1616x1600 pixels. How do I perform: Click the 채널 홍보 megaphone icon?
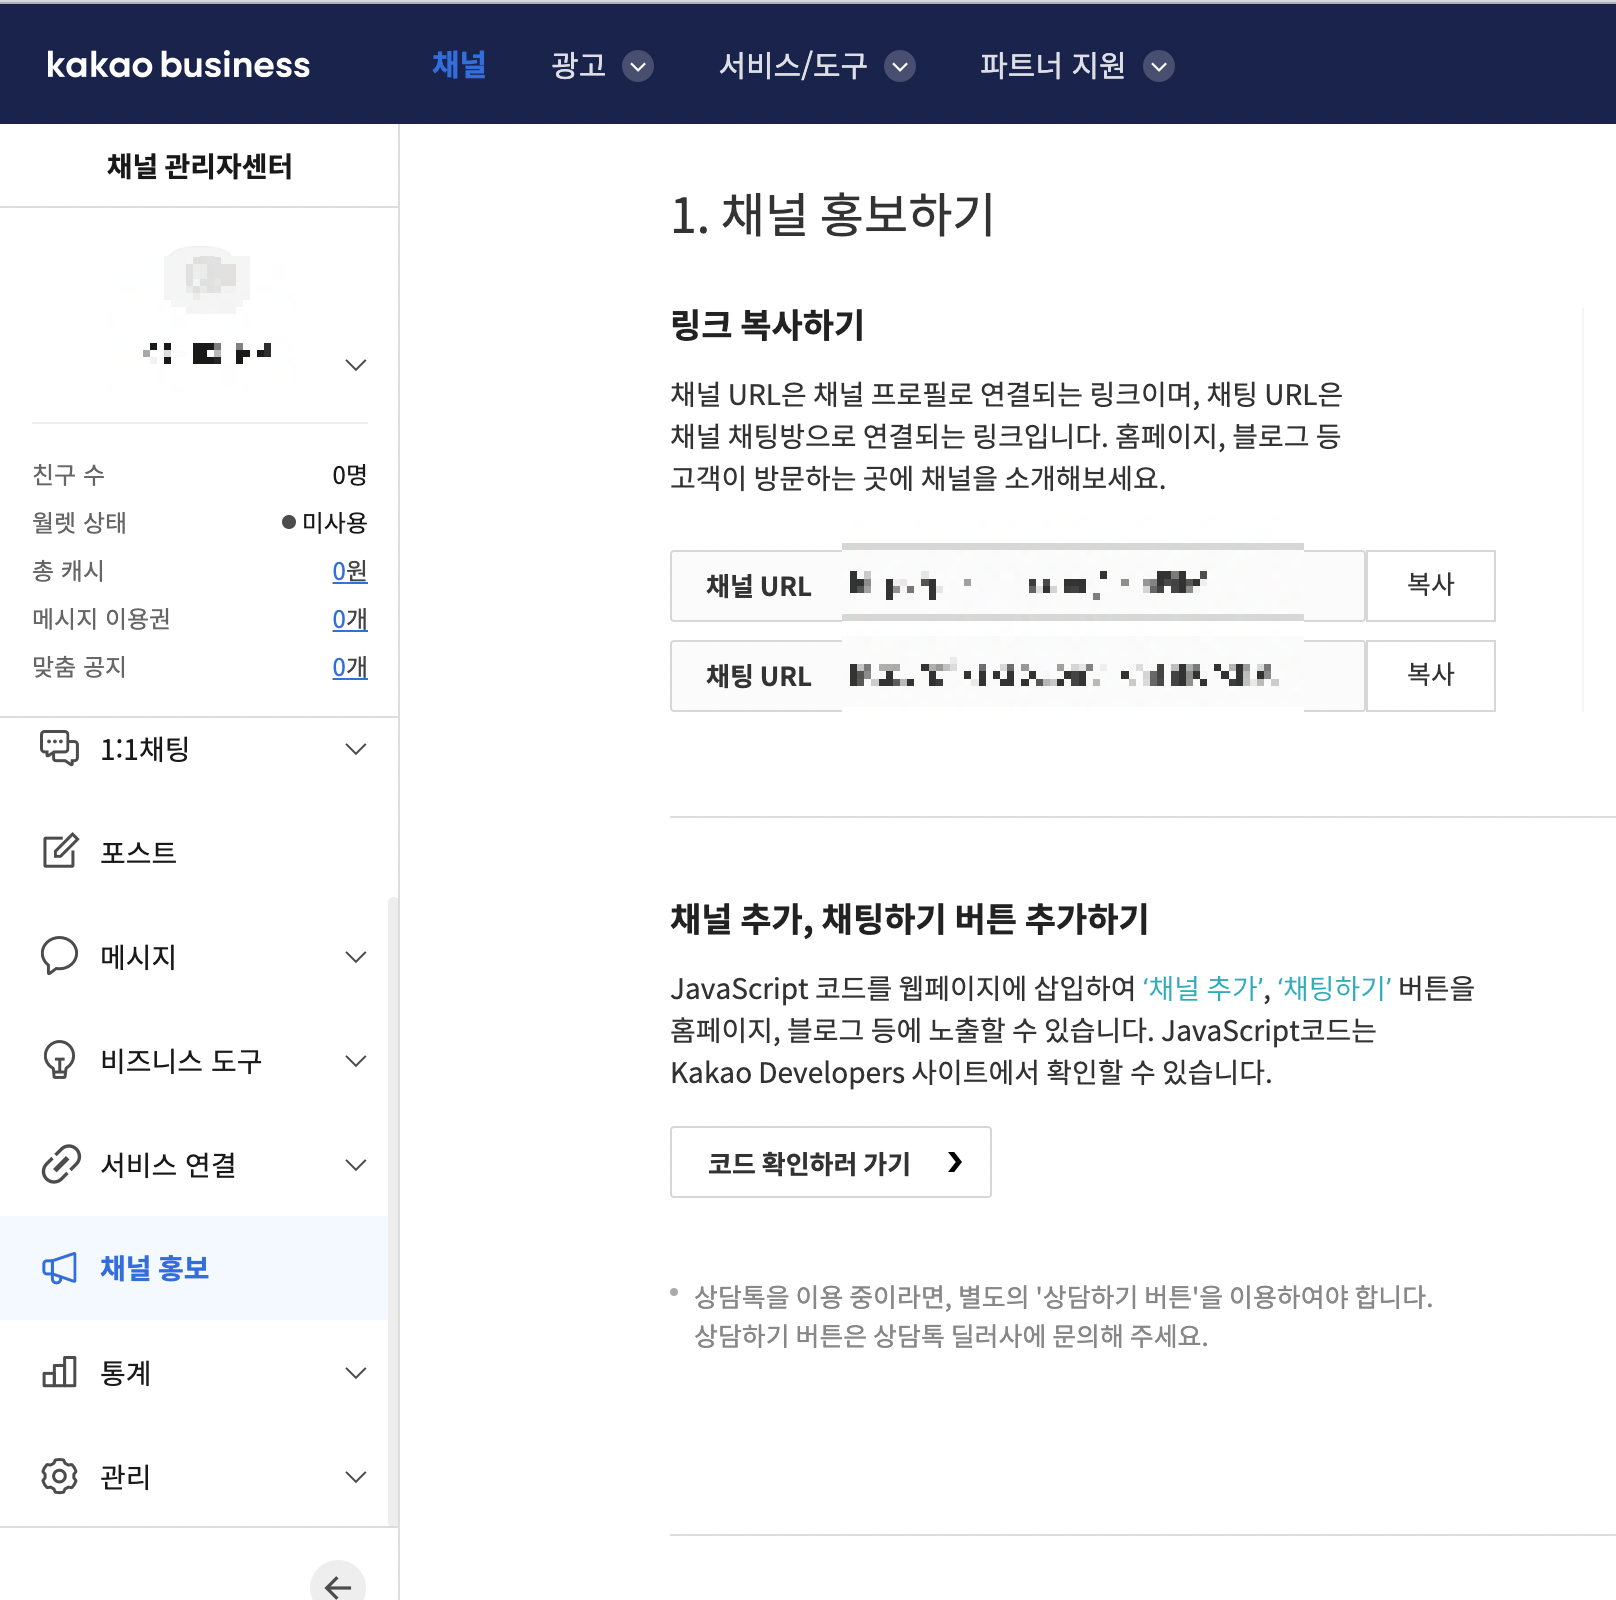coord(59,1268)
